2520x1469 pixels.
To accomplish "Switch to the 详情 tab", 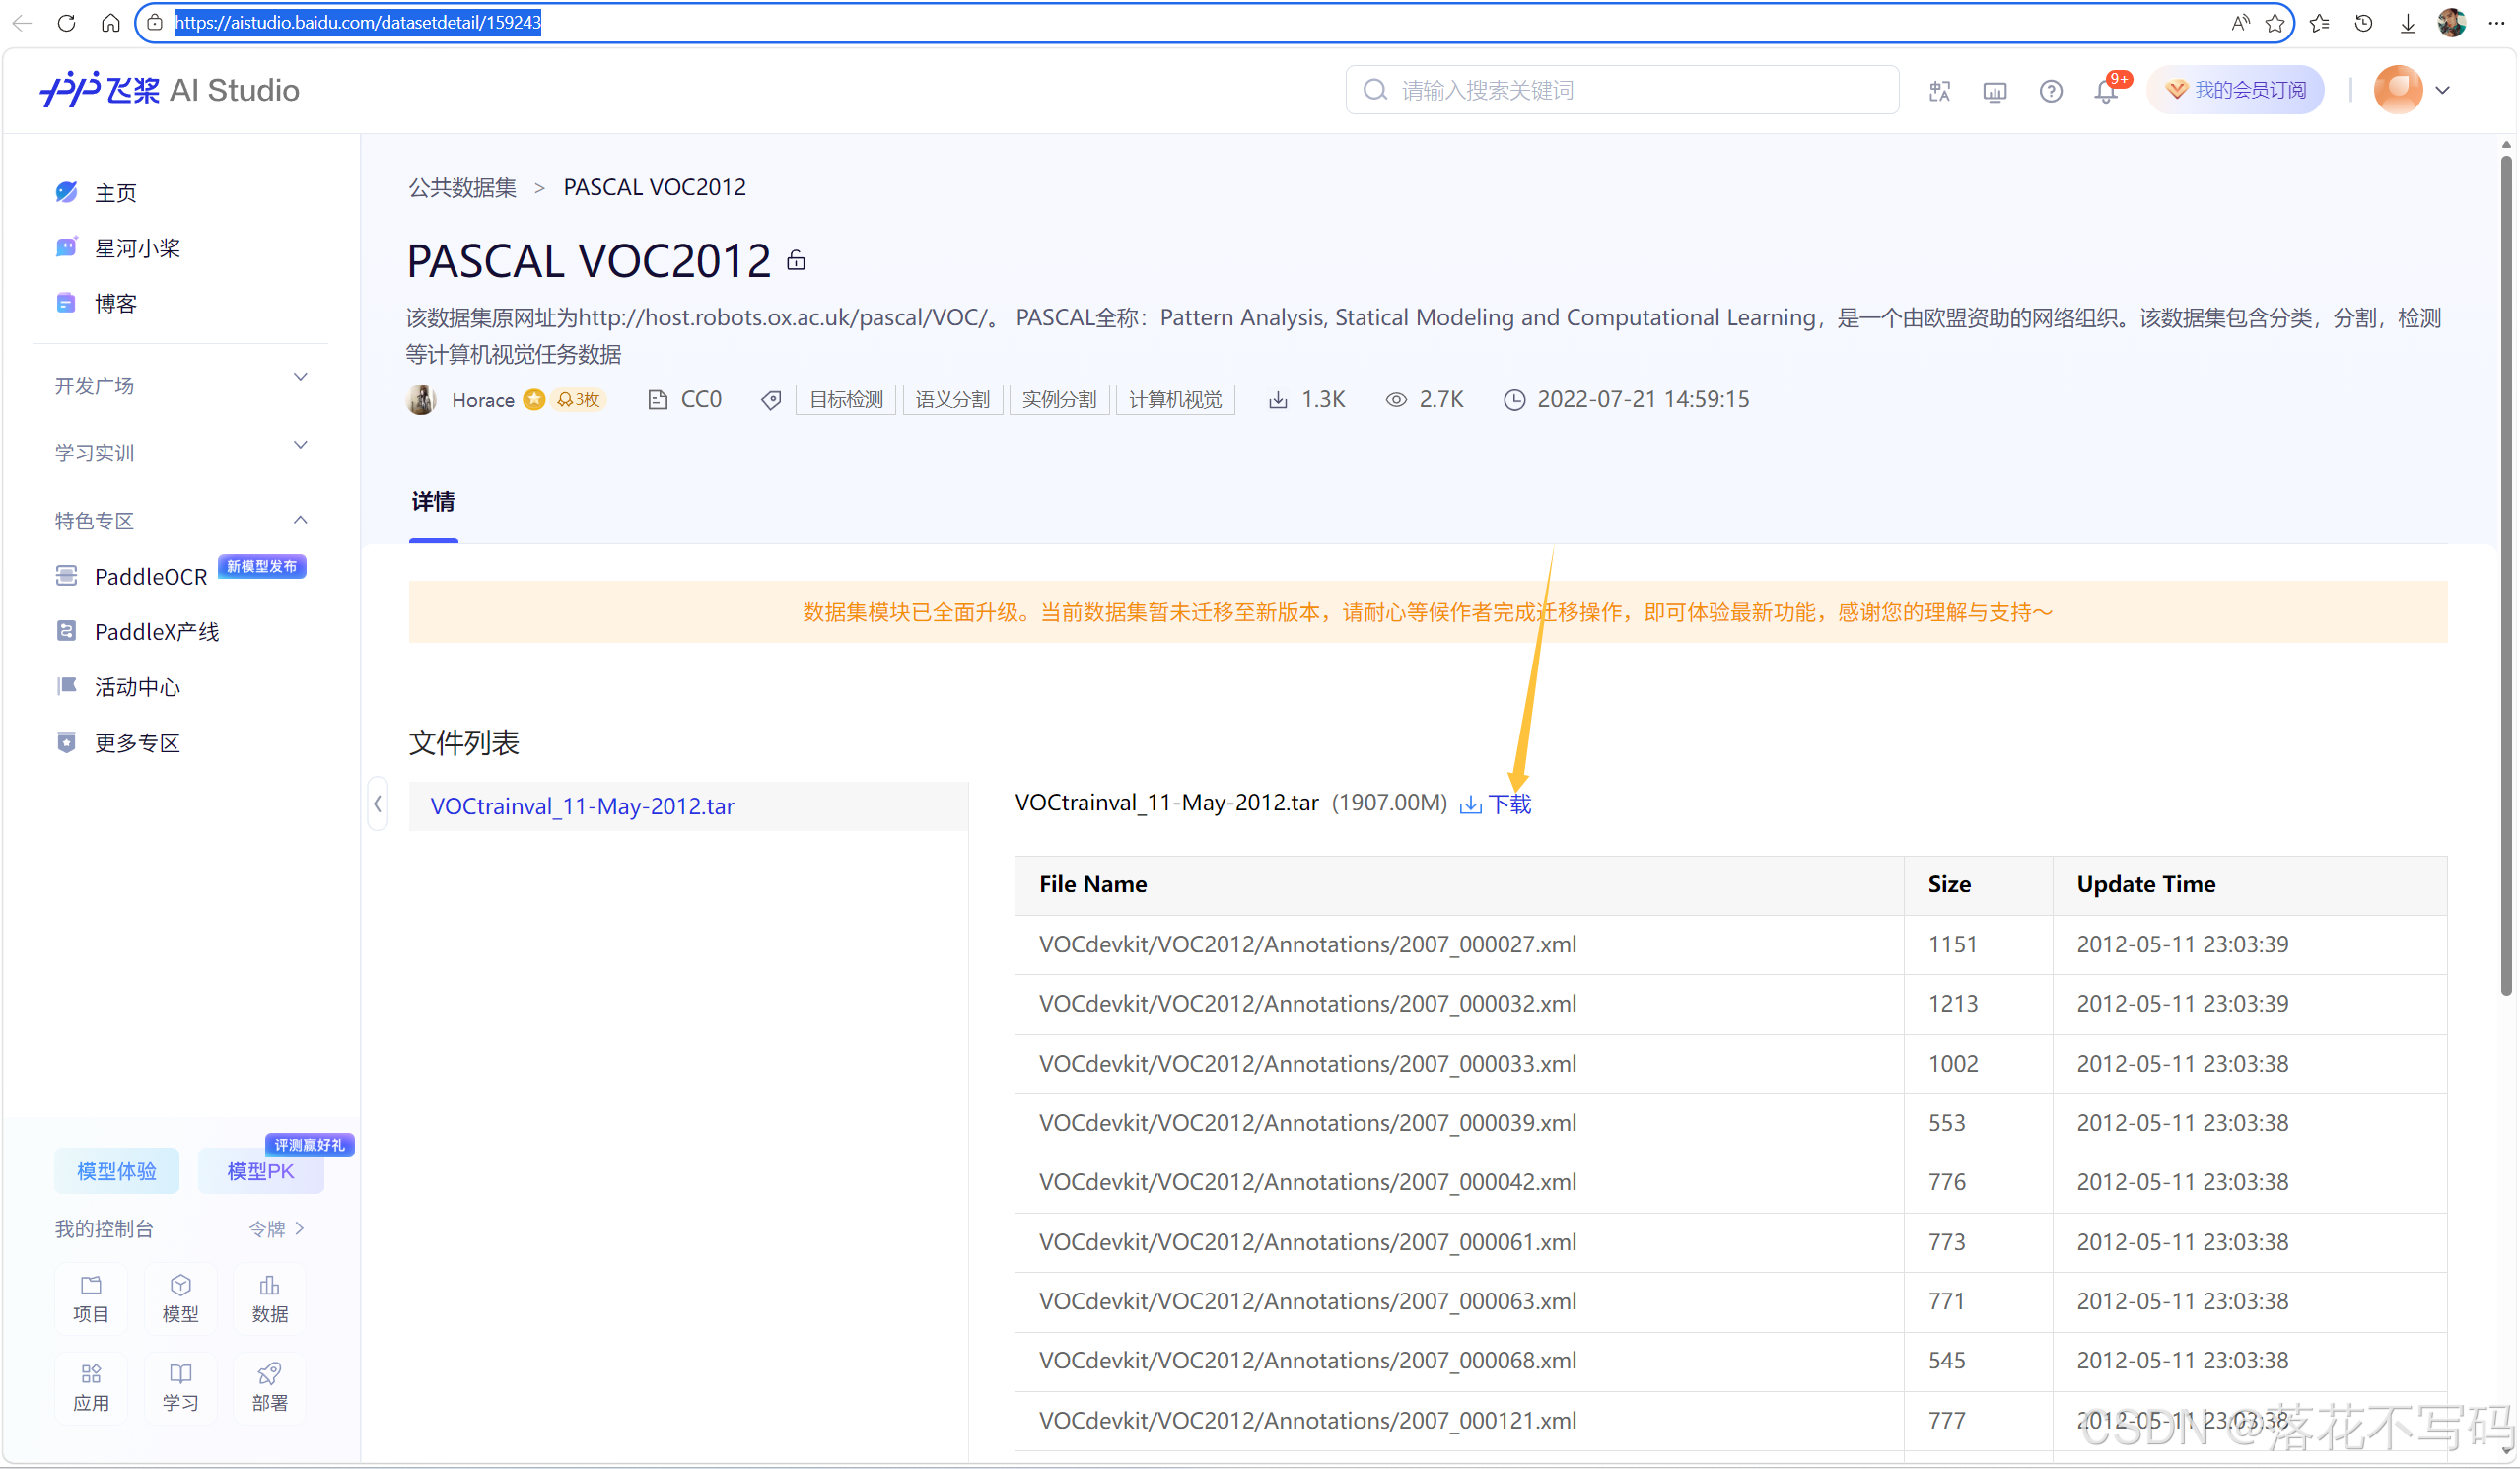I will [433, 501].
